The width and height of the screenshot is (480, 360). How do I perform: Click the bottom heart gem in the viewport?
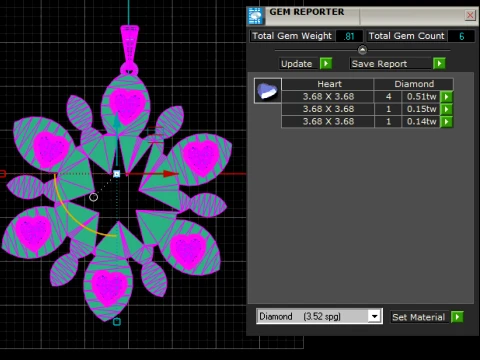[x=109, y=288]
